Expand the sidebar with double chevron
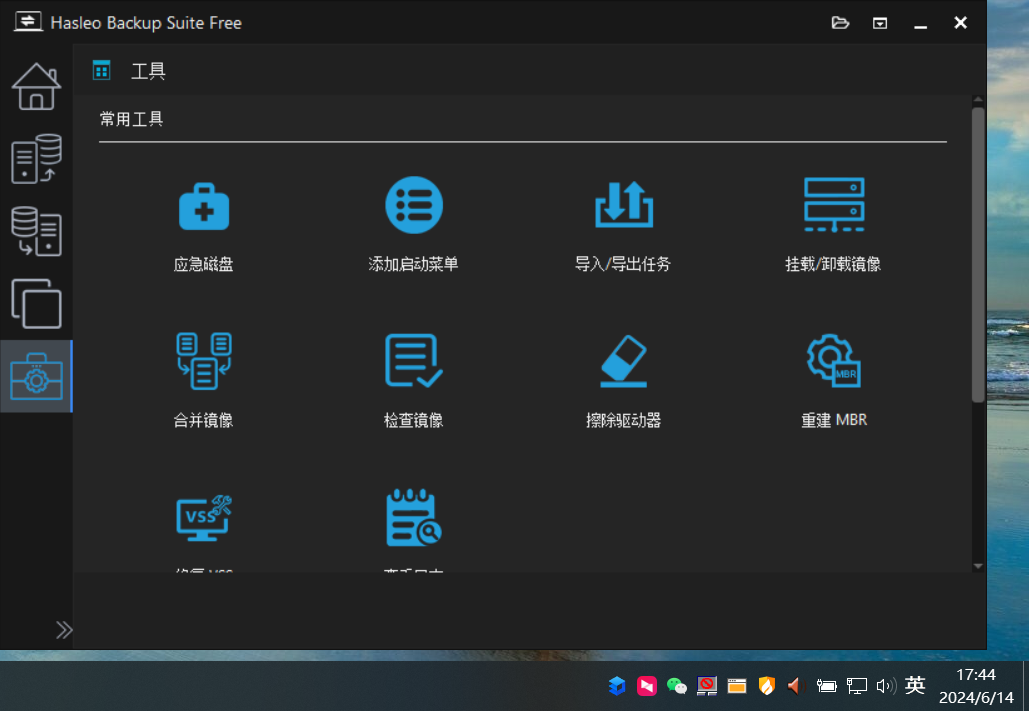The image size is (1029, 711). pyautogui.click(x=64, y=629)
